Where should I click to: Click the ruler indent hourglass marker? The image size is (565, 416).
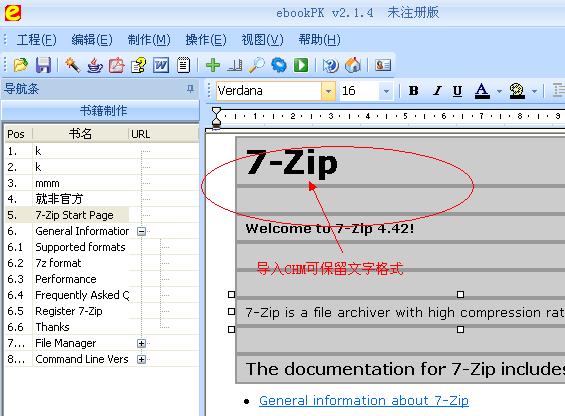tap(216, 117)
